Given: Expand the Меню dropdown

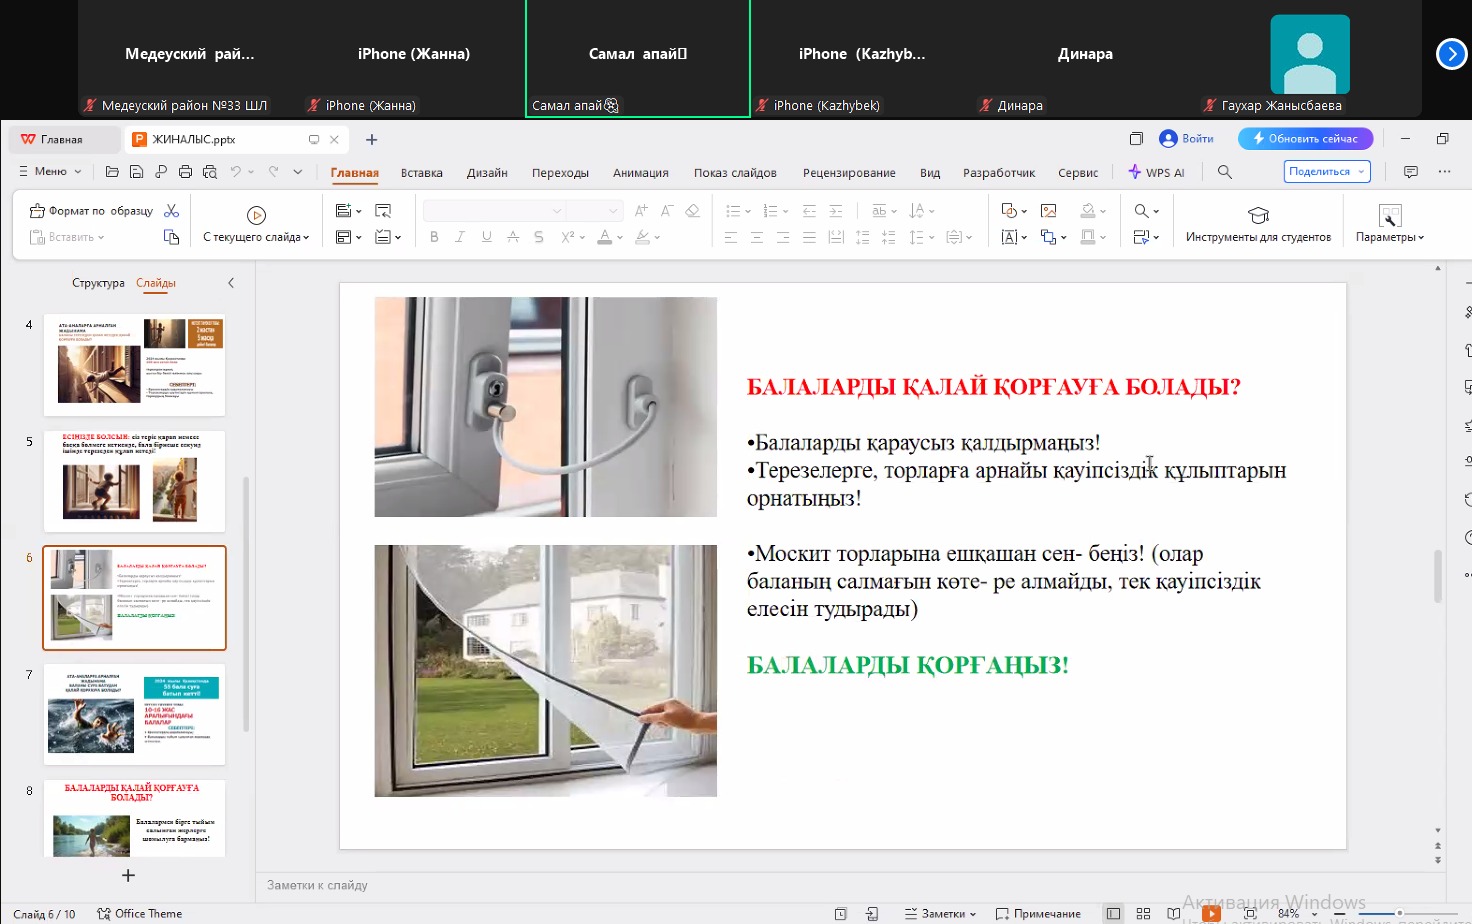Looking at the screenshot, I should 50,172.
